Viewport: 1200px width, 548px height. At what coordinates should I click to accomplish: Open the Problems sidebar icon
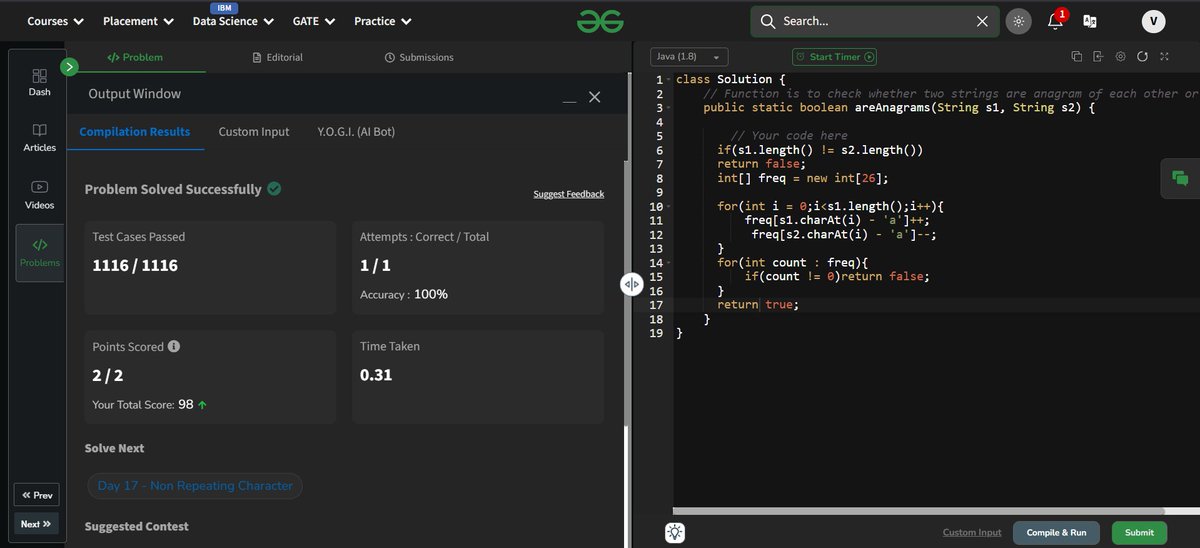click(x=39, y=252)
